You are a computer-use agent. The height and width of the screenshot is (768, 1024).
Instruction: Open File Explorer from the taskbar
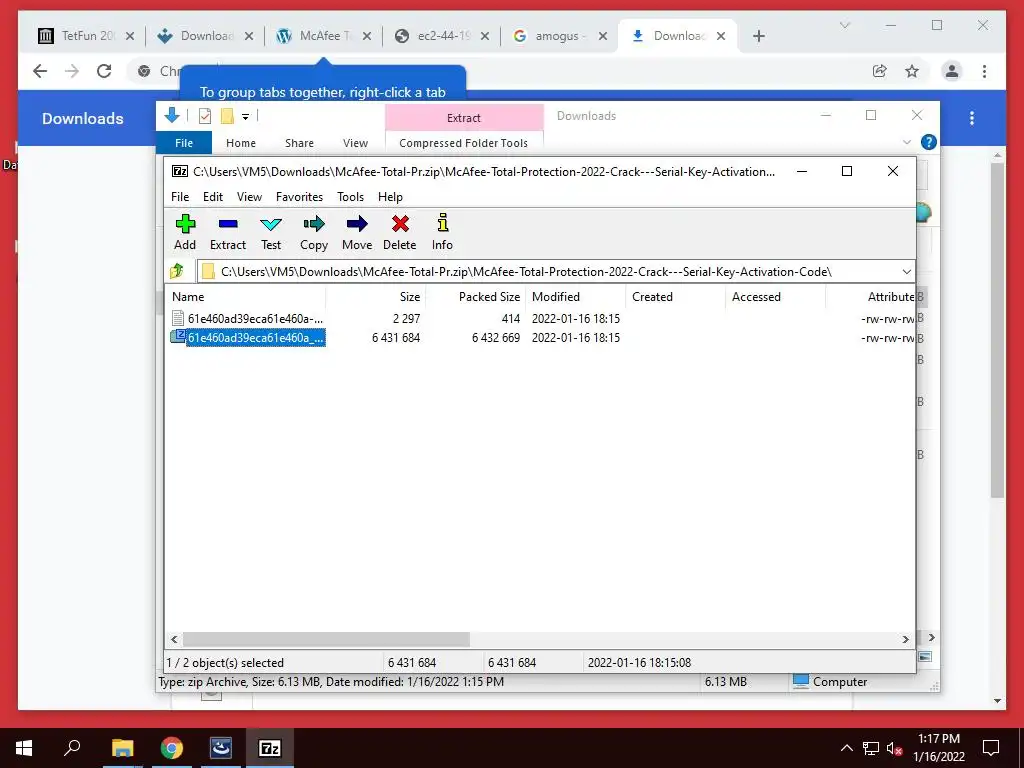click(x=122, y=748)
